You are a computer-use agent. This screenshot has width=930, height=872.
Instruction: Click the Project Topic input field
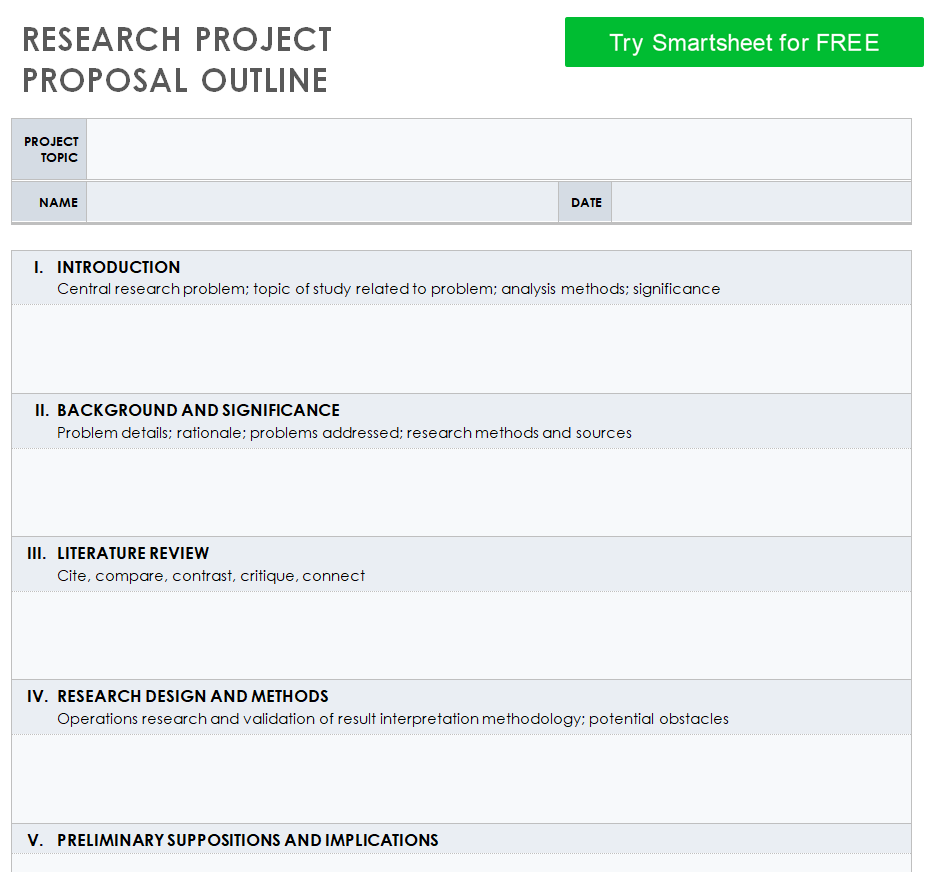click(498, 150)
